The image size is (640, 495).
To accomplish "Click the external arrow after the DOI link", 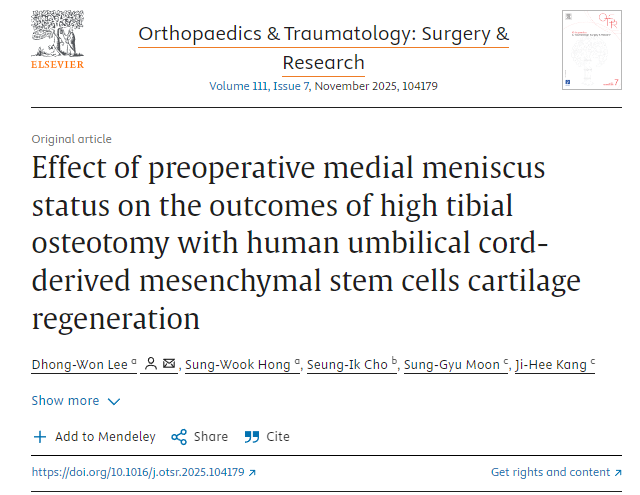I will (252, 473).
